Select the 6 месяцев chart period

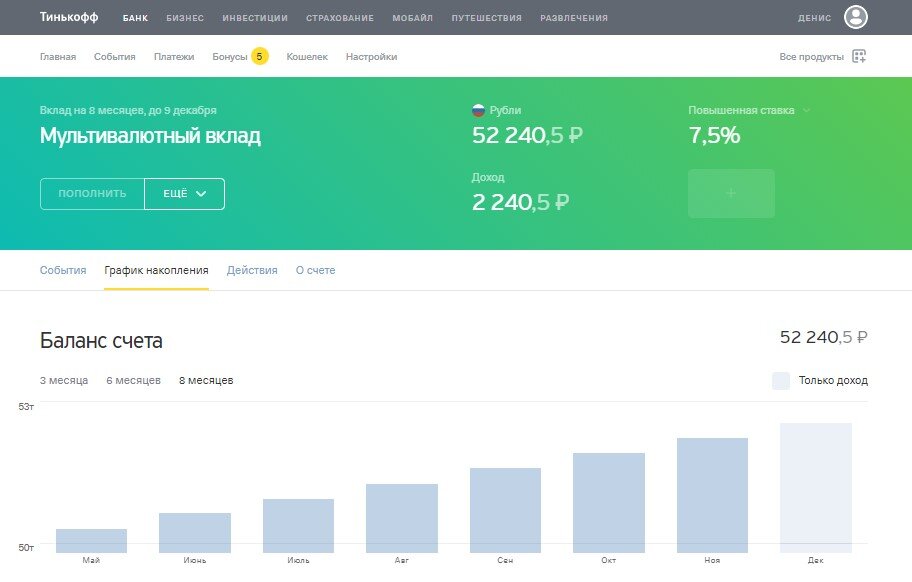click(x=133, y=380)
